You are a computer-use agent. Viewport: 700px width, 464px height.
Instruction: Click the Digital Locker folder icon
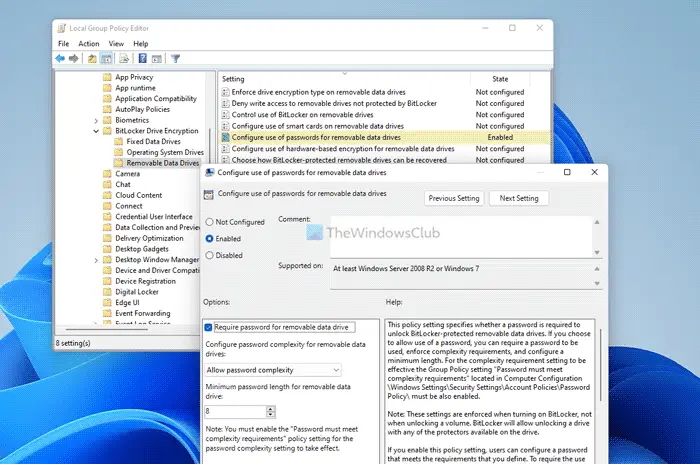tap(107, 292)
